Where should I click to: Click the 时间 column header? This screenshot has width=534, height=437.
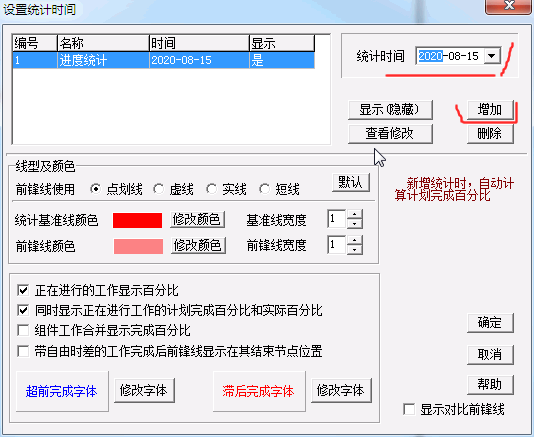click(199, 43)
